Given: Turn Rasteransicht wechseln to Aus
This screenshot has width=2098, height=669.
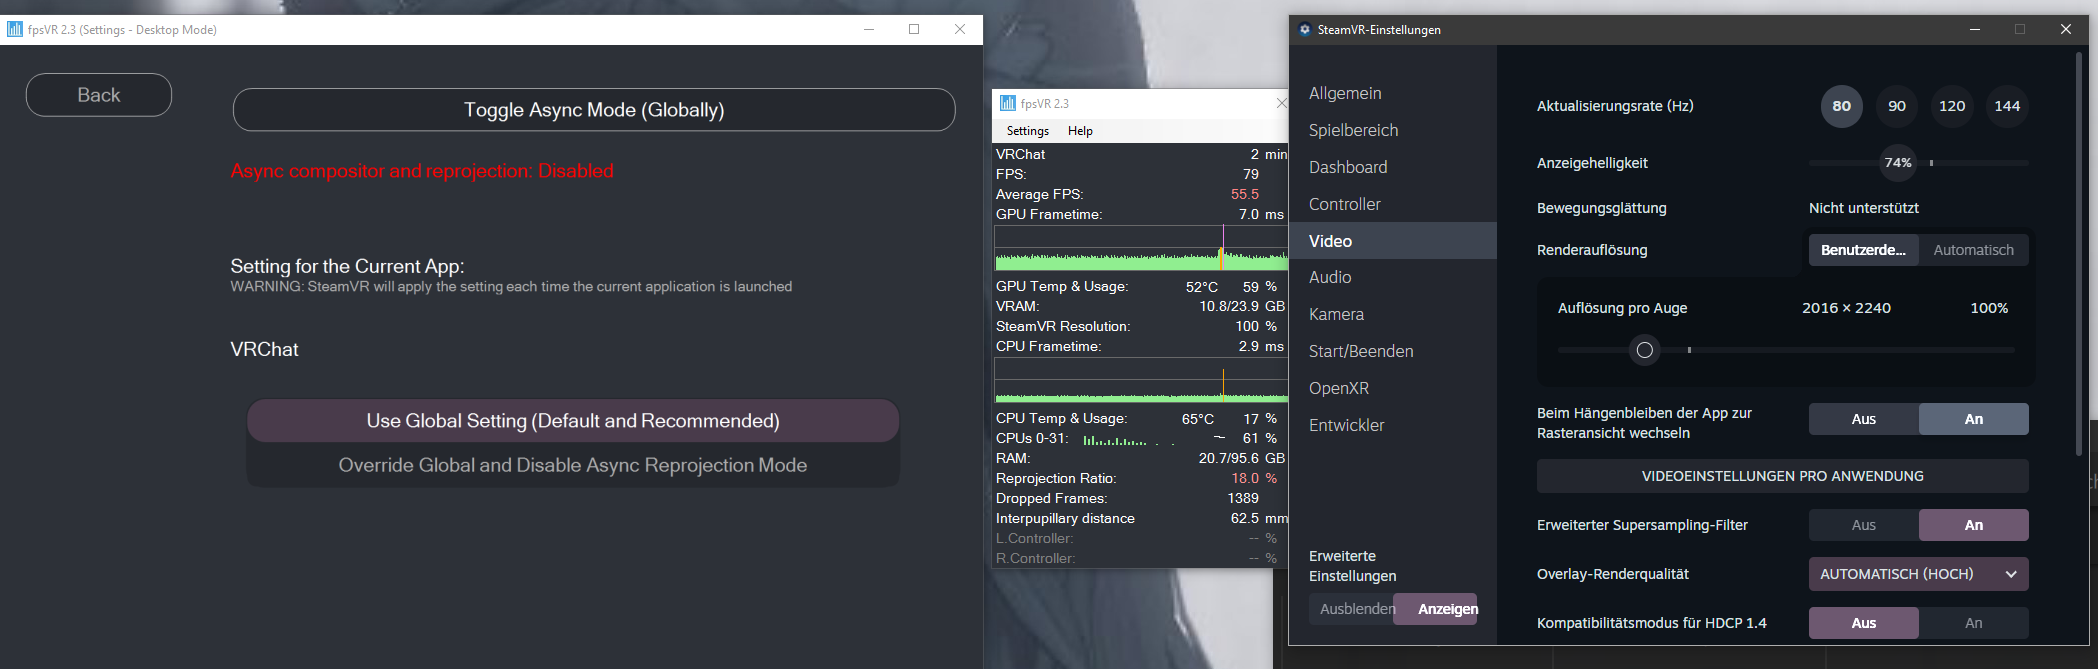Looking at the screenshot, I should point(1864,419).
